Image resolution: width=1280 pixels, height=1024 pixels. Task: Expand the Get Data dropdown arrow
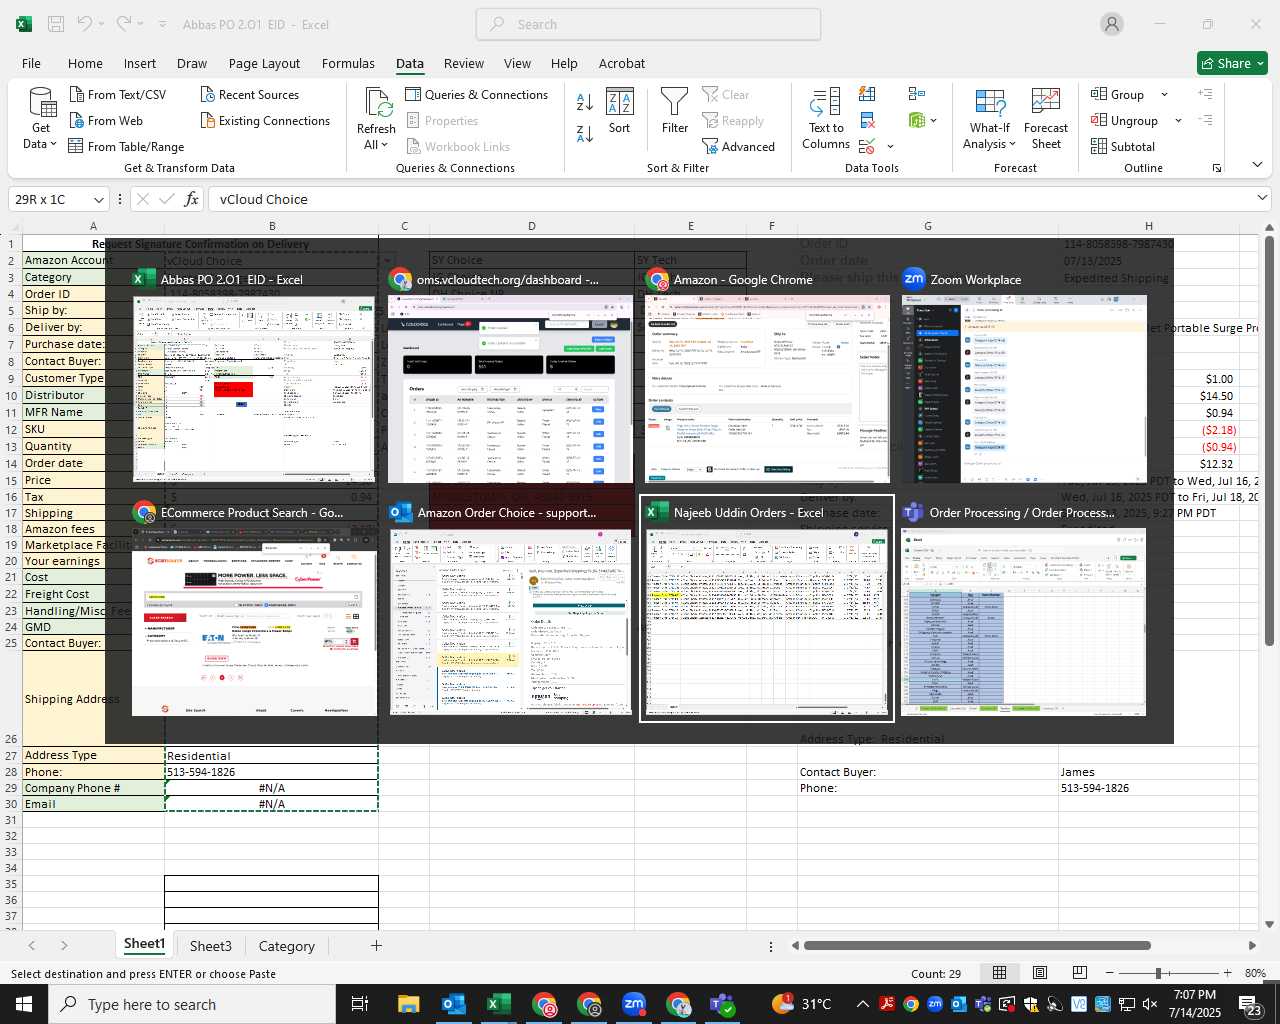coord(53,144)
